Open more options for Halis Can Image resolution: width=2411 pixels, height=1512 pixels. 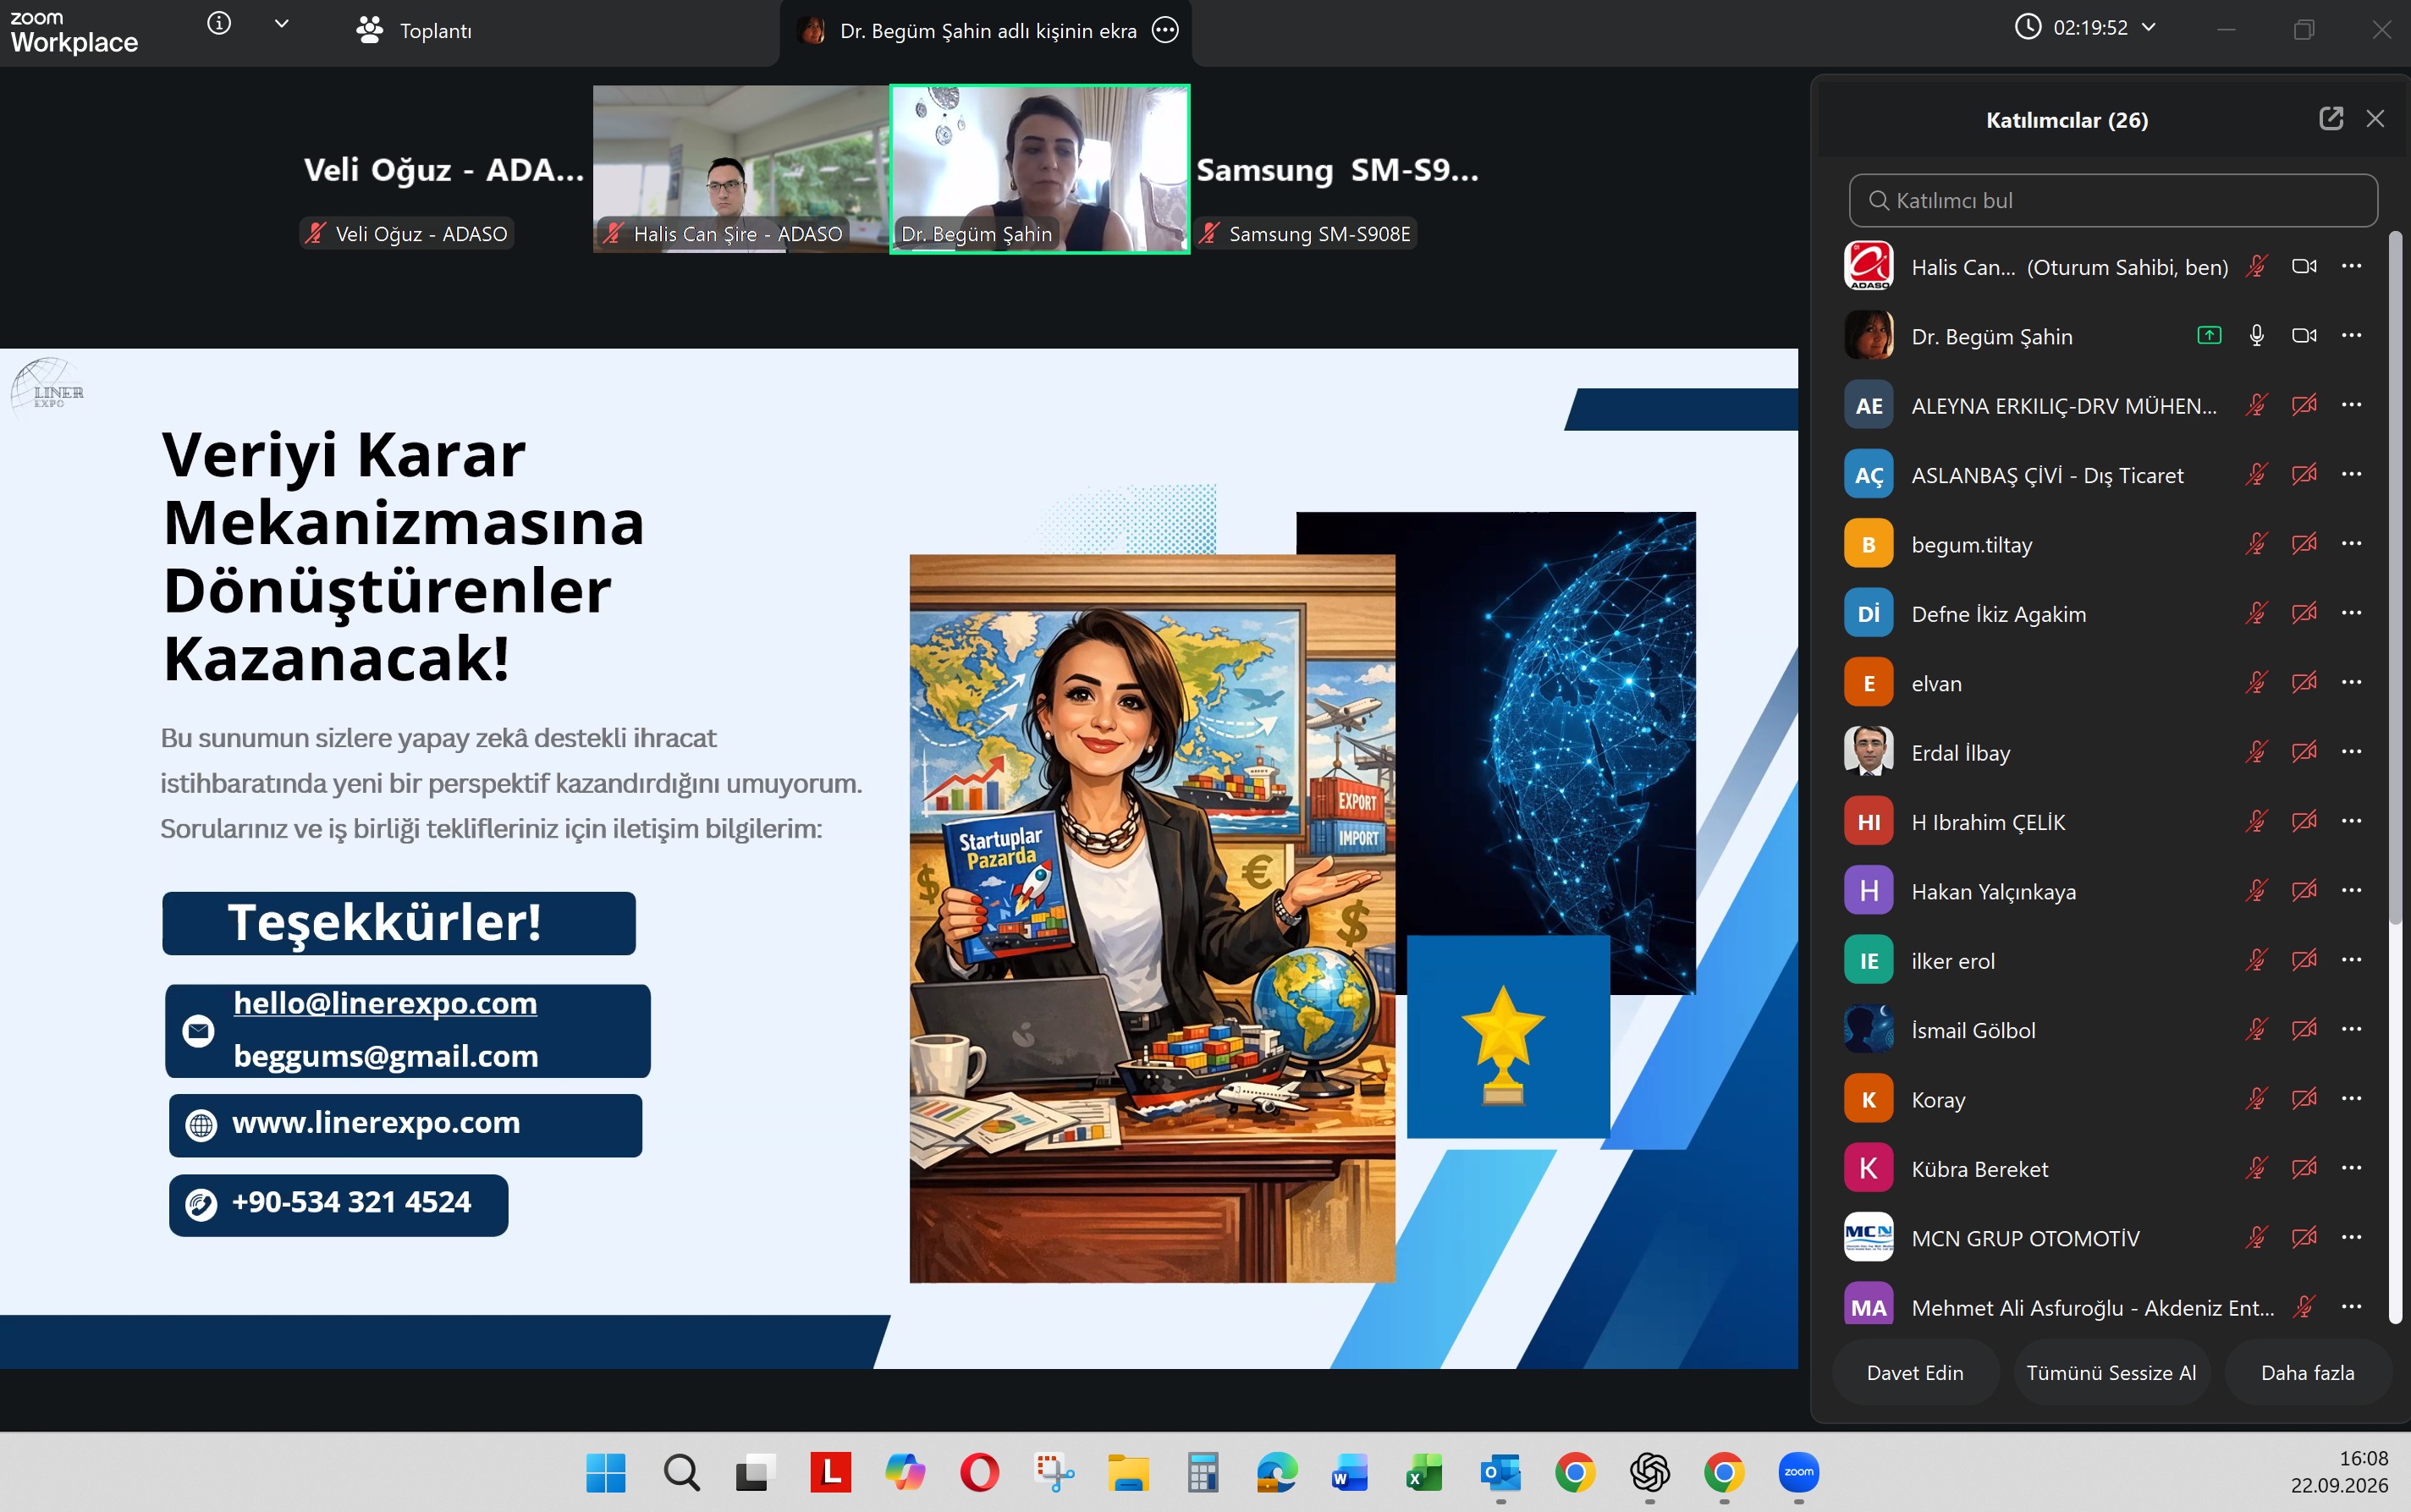point(2351,267)
